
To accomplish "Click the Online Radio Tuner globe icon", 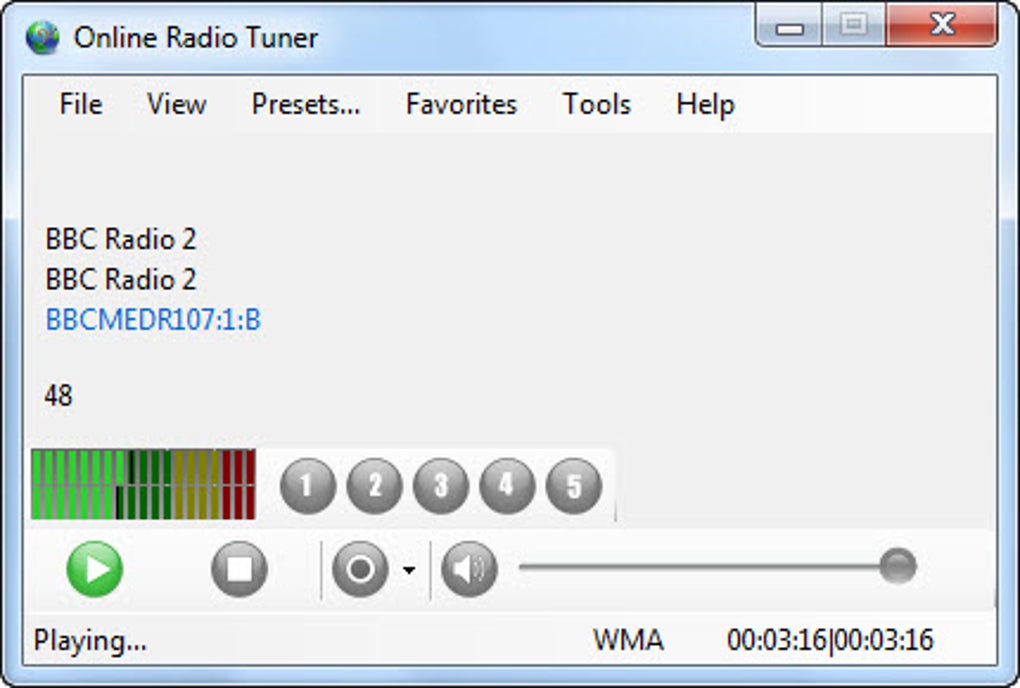I will coord(42,37).
